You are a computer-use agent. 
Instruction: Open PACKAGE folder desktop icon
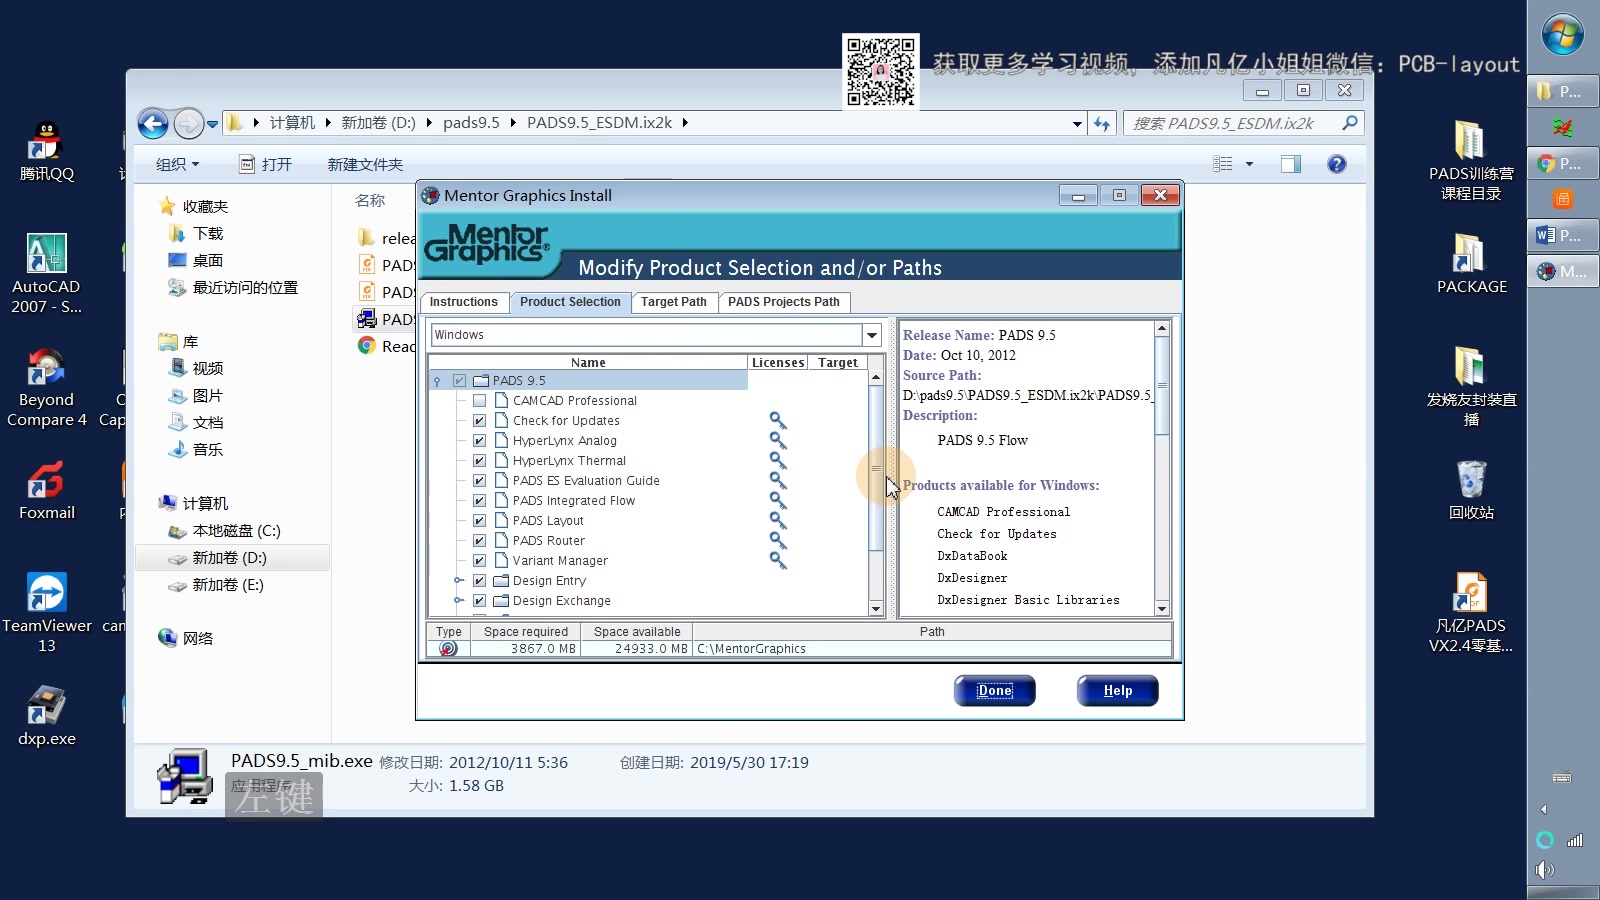pos(1471,264)
